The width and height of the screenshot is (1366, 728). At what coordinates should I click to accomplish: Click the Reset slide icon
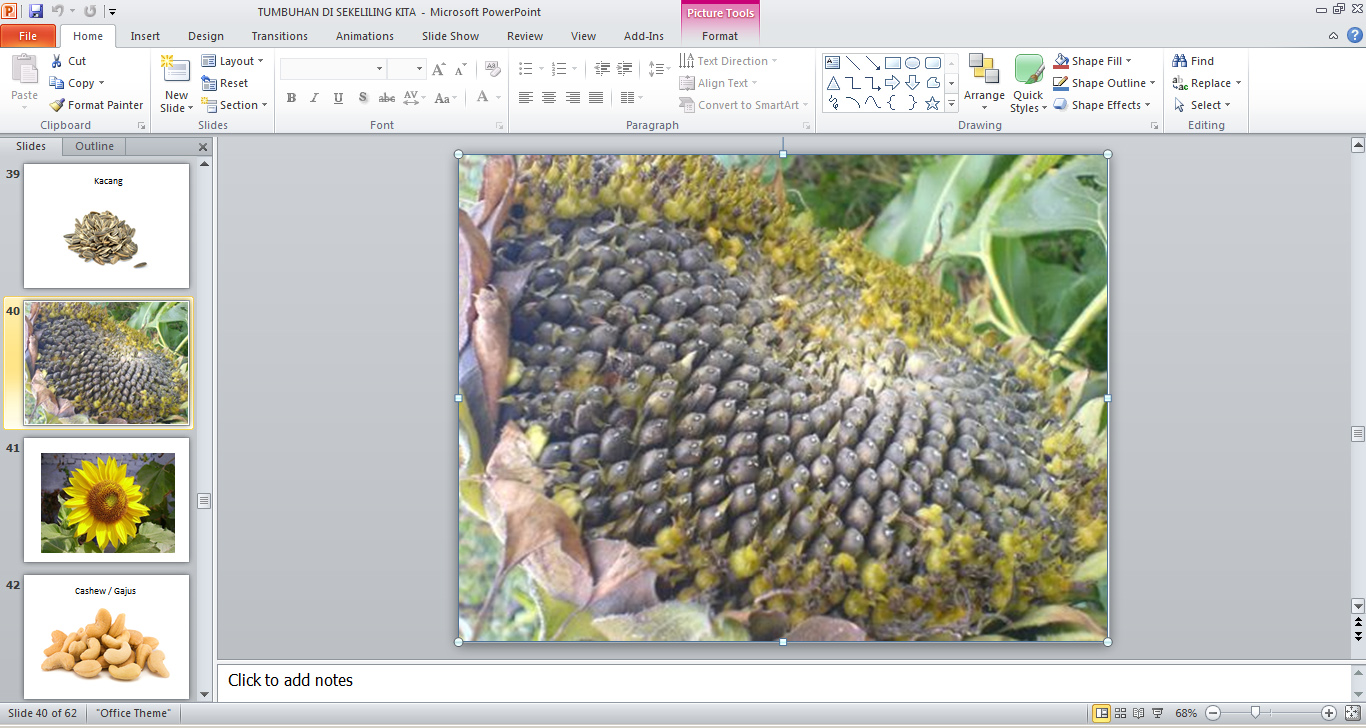(209, 83)
